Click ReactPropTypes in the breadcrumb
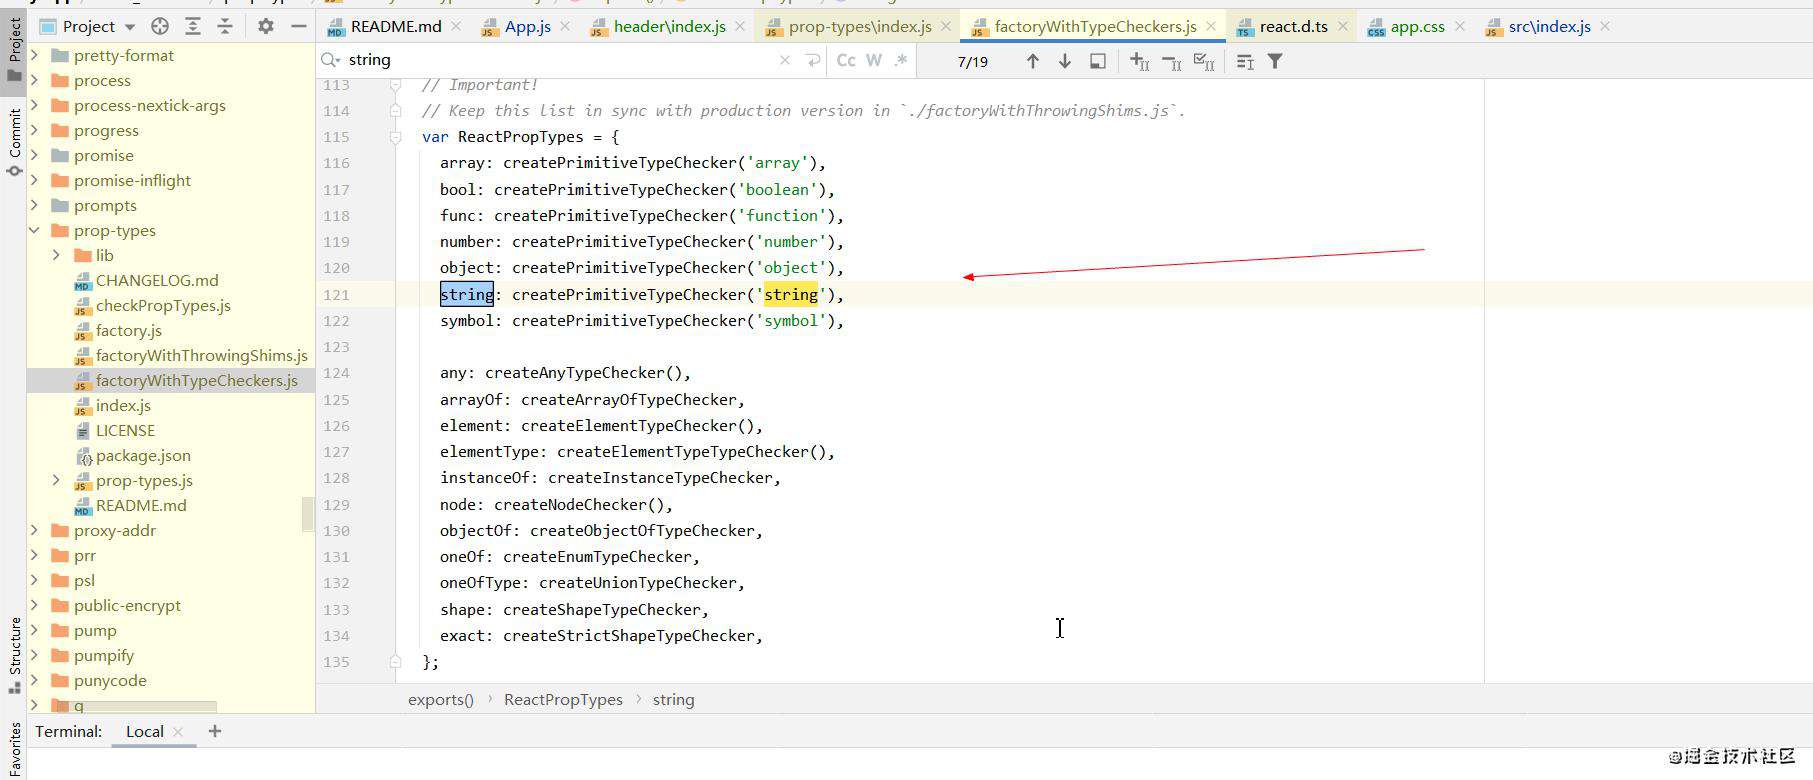 coord(563,700)
